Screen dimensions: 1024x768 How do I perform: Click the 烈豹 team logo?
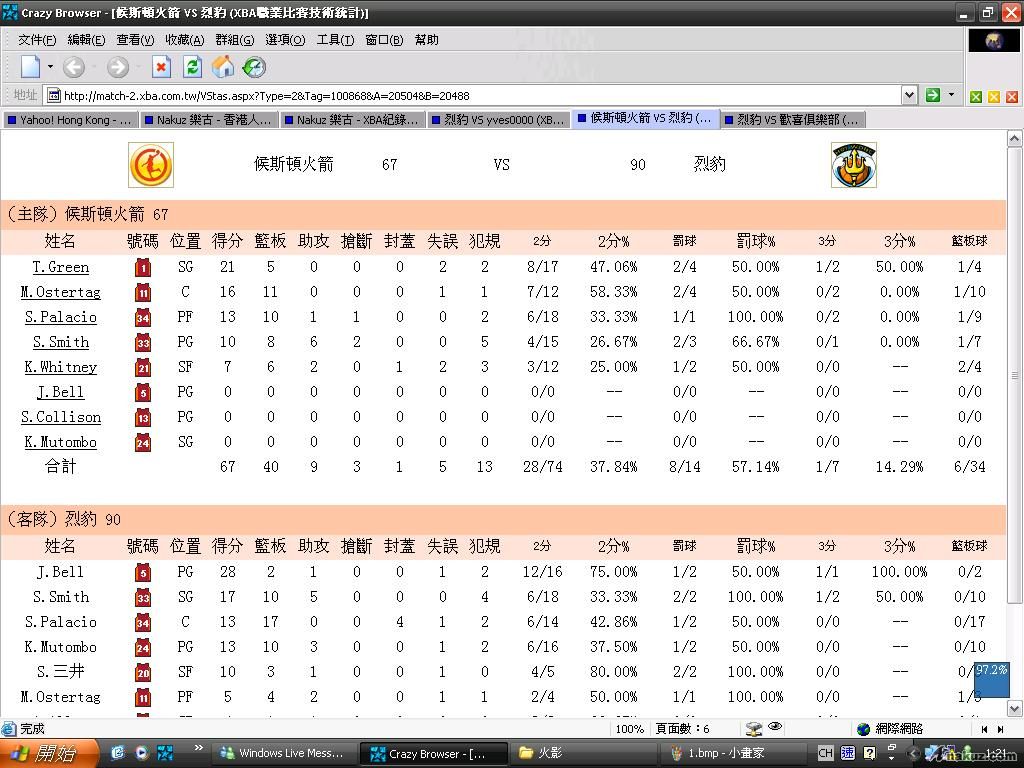click(854, 165)
